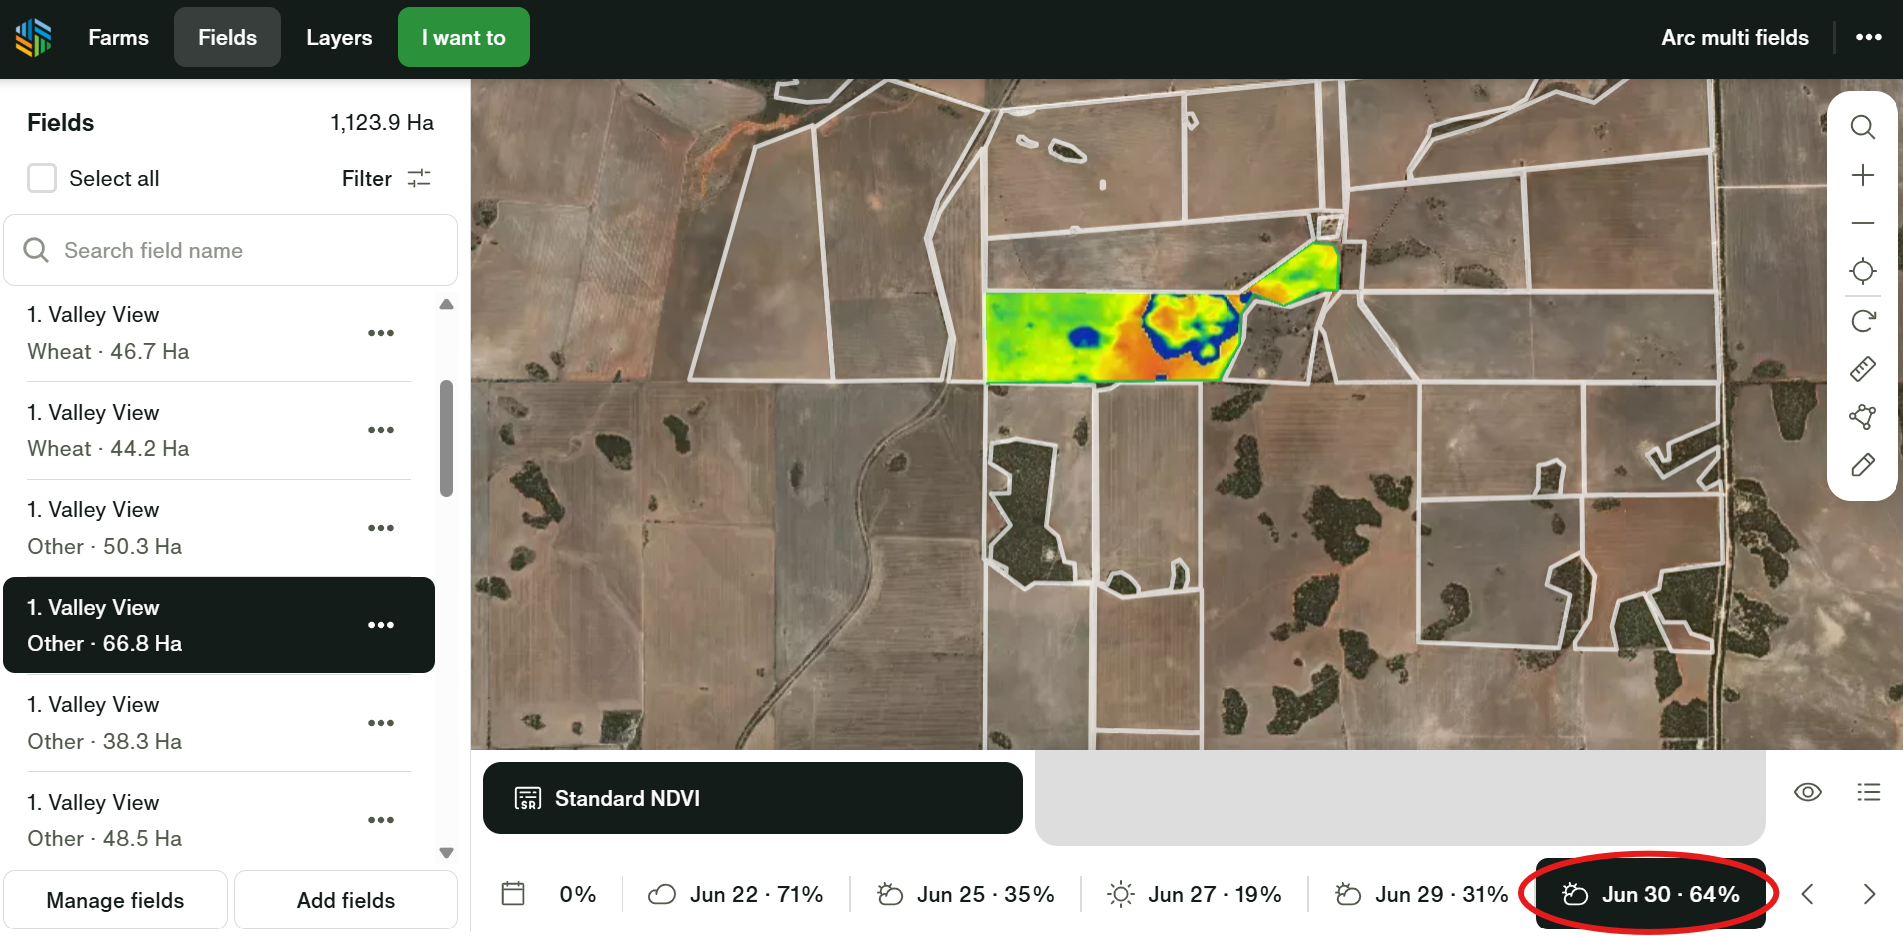Select the Jun 27 · 19% image date
This screenshot has width=1903, height=936.
click(1195, 894)
